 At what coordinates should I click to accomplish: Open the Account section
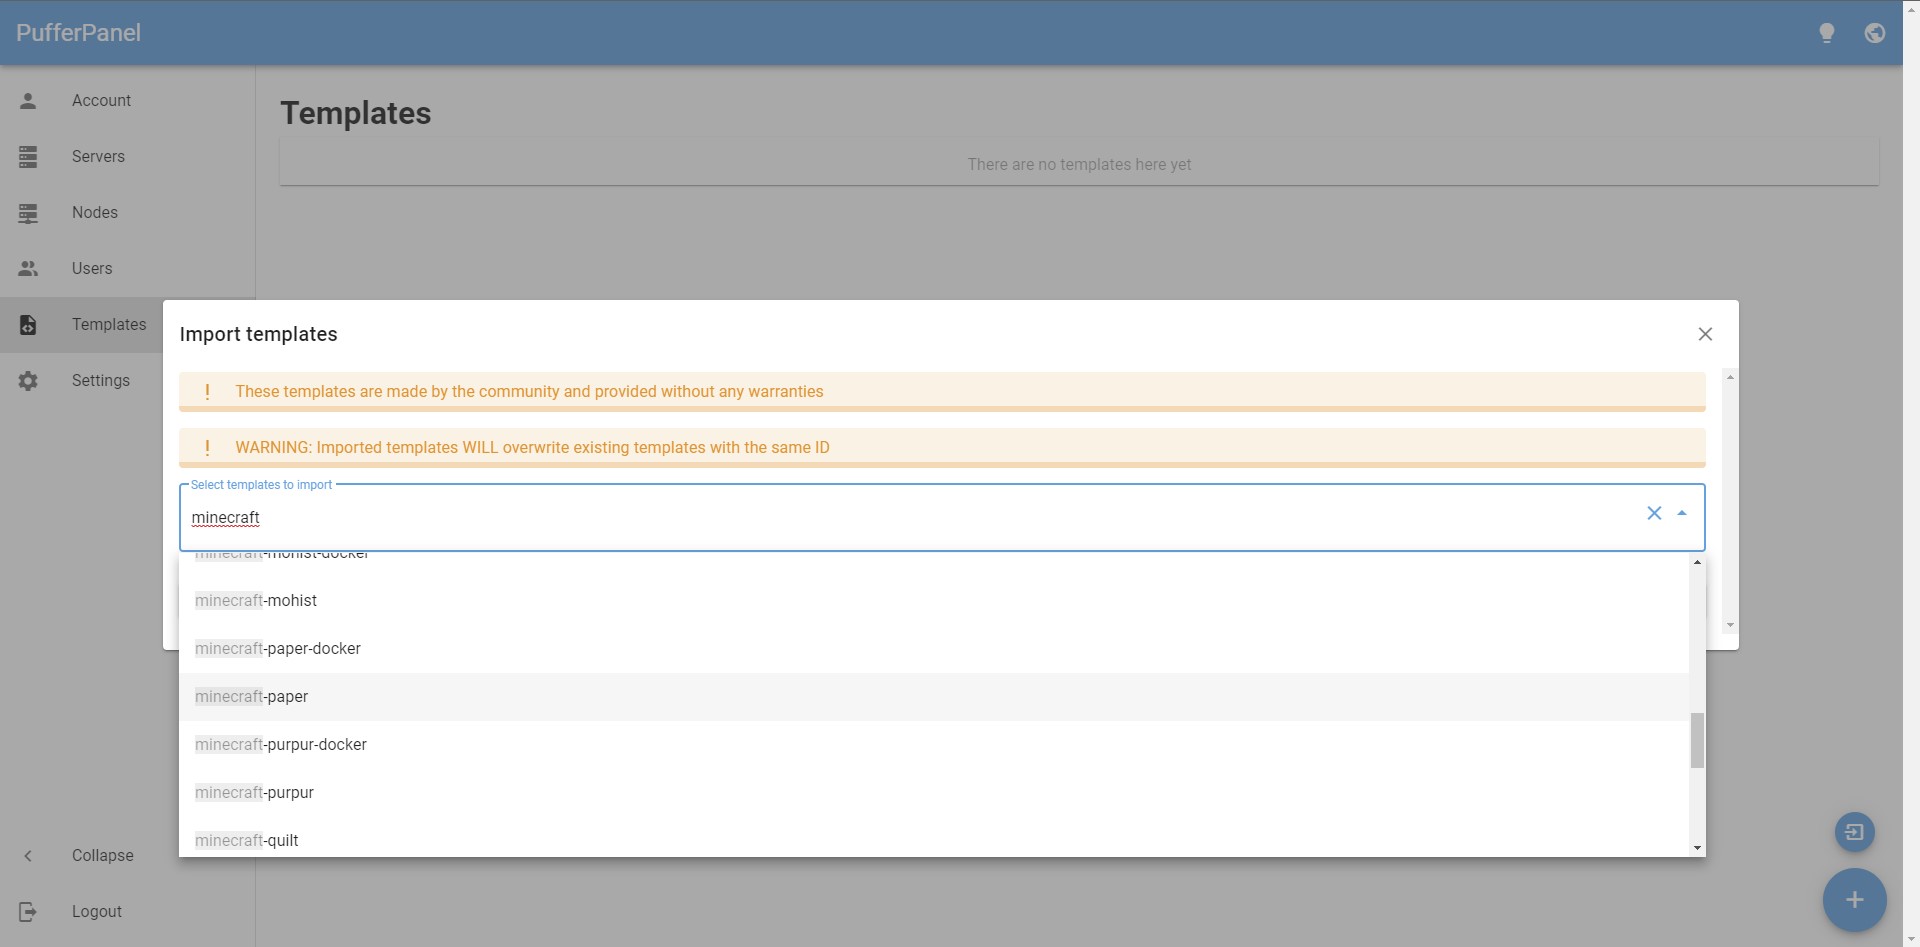click(x=101, y=100)
